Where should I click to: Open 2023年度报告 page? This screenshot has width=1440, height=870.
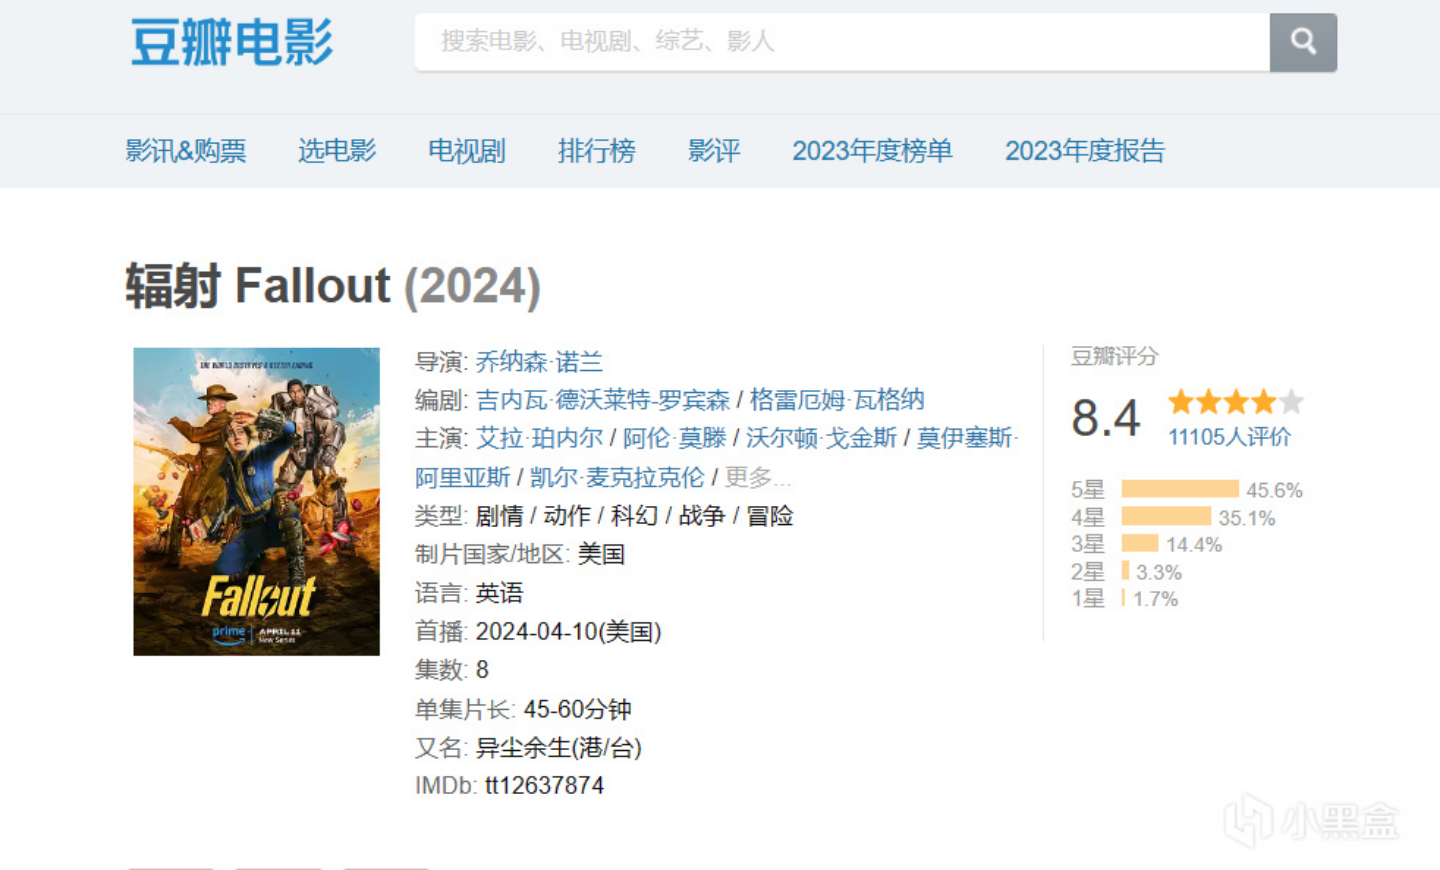click(1085, 151)
